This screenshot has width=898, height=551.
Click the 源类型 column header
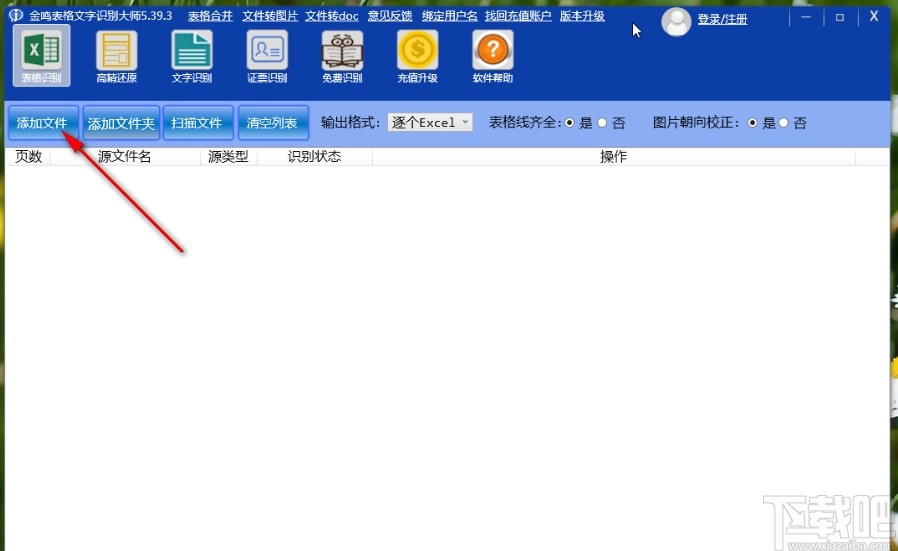pyautogui.click(x=229, y=156)
